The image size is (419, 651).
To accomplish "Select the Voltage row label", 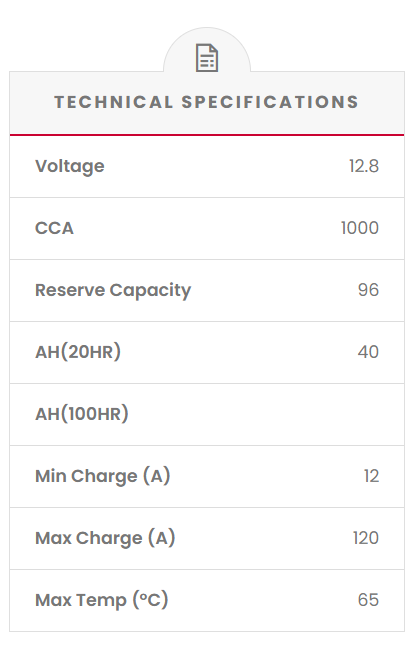I will pyautogui.click(x=70, y=166).
